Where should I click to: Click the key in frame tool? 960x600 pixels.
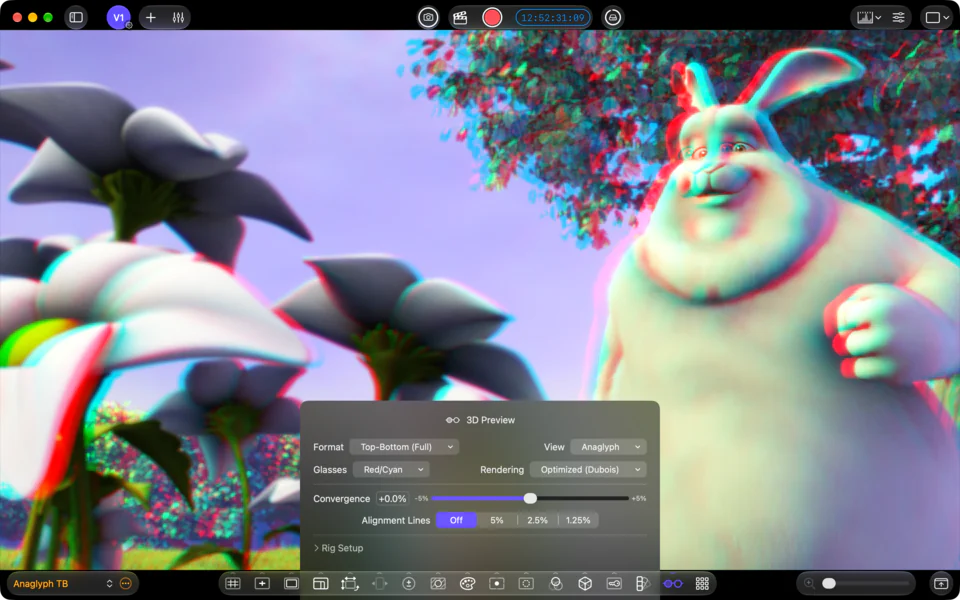tap(614, 583)
